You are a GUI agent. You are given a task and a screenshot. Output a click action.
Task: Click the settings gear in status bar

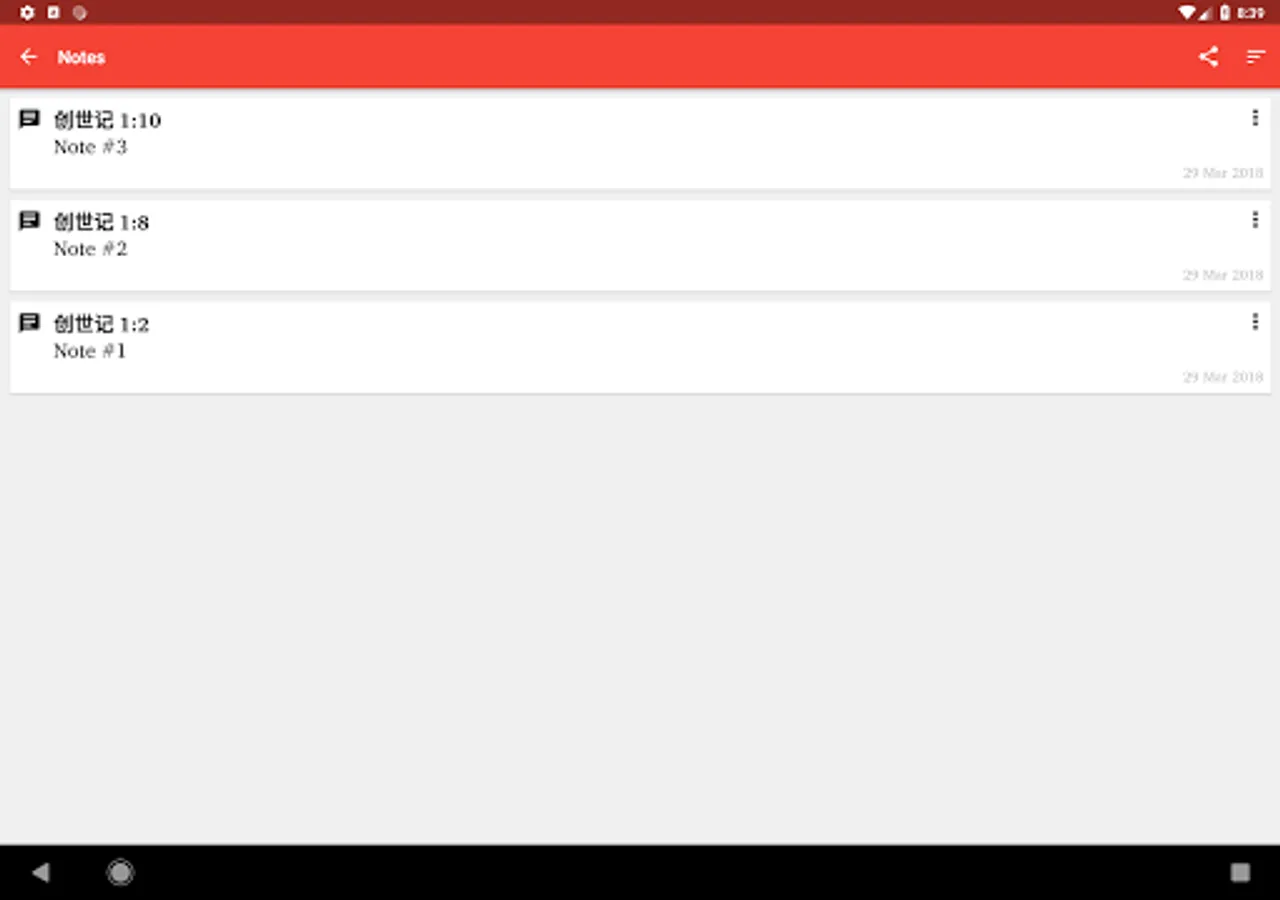27,13
